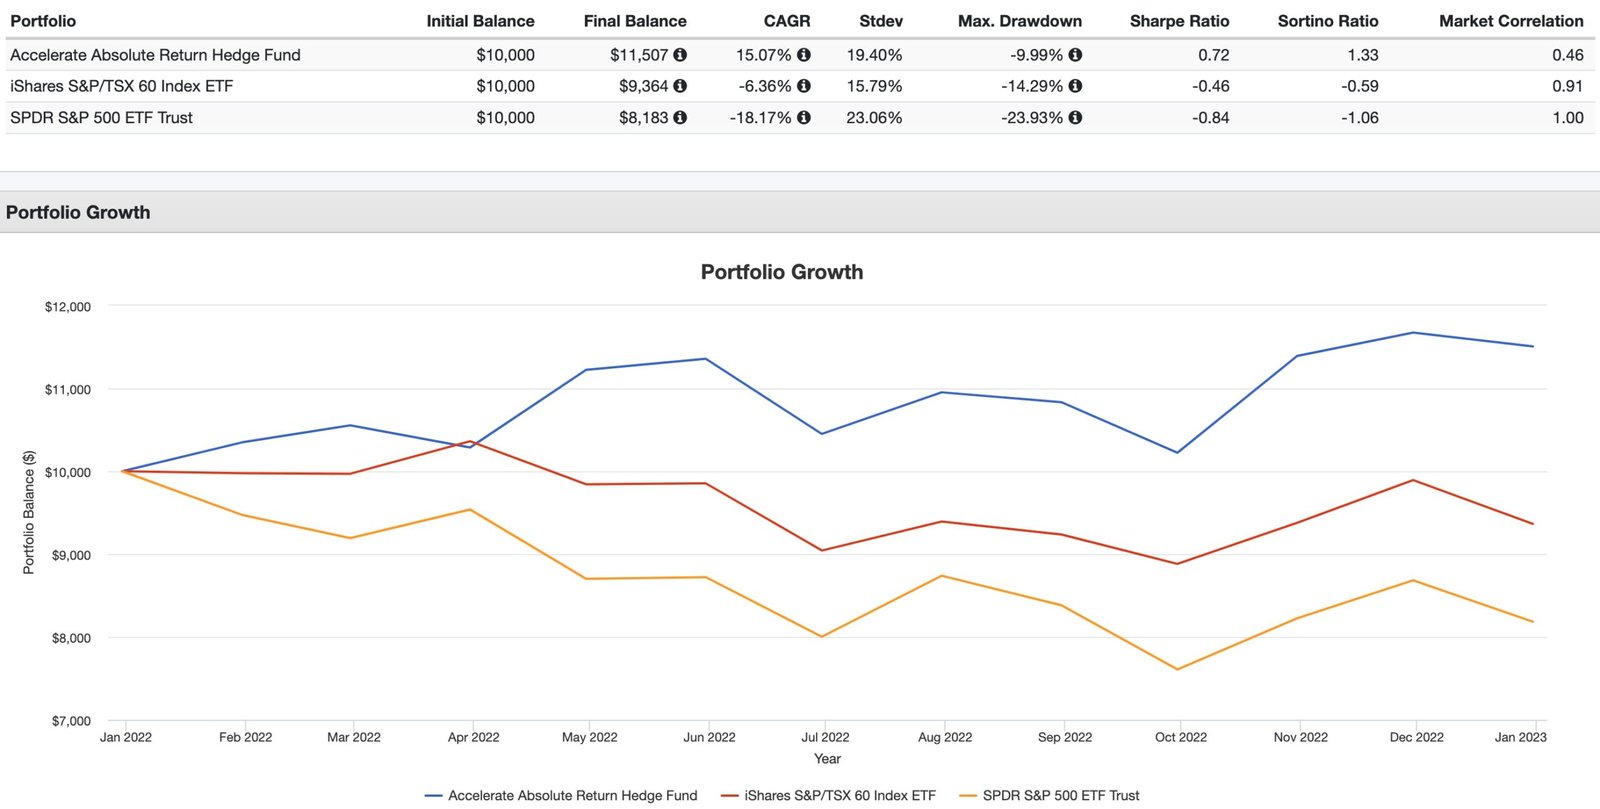The width and height of the screenshot is (1600, 809).
Task: Select Accelerate Absolute Return Hedge Fund table row name
Action: (x=155, y=55)
